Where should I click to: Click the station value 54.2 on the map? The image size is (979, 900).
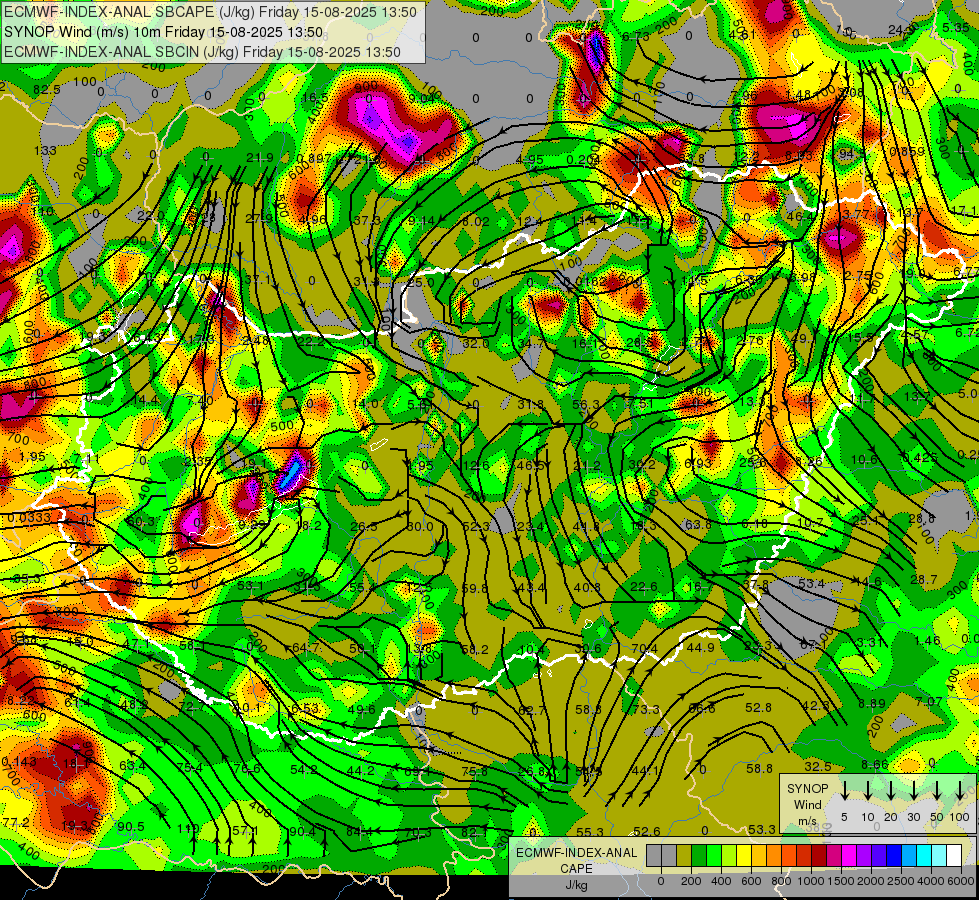[x=303, y=770]
